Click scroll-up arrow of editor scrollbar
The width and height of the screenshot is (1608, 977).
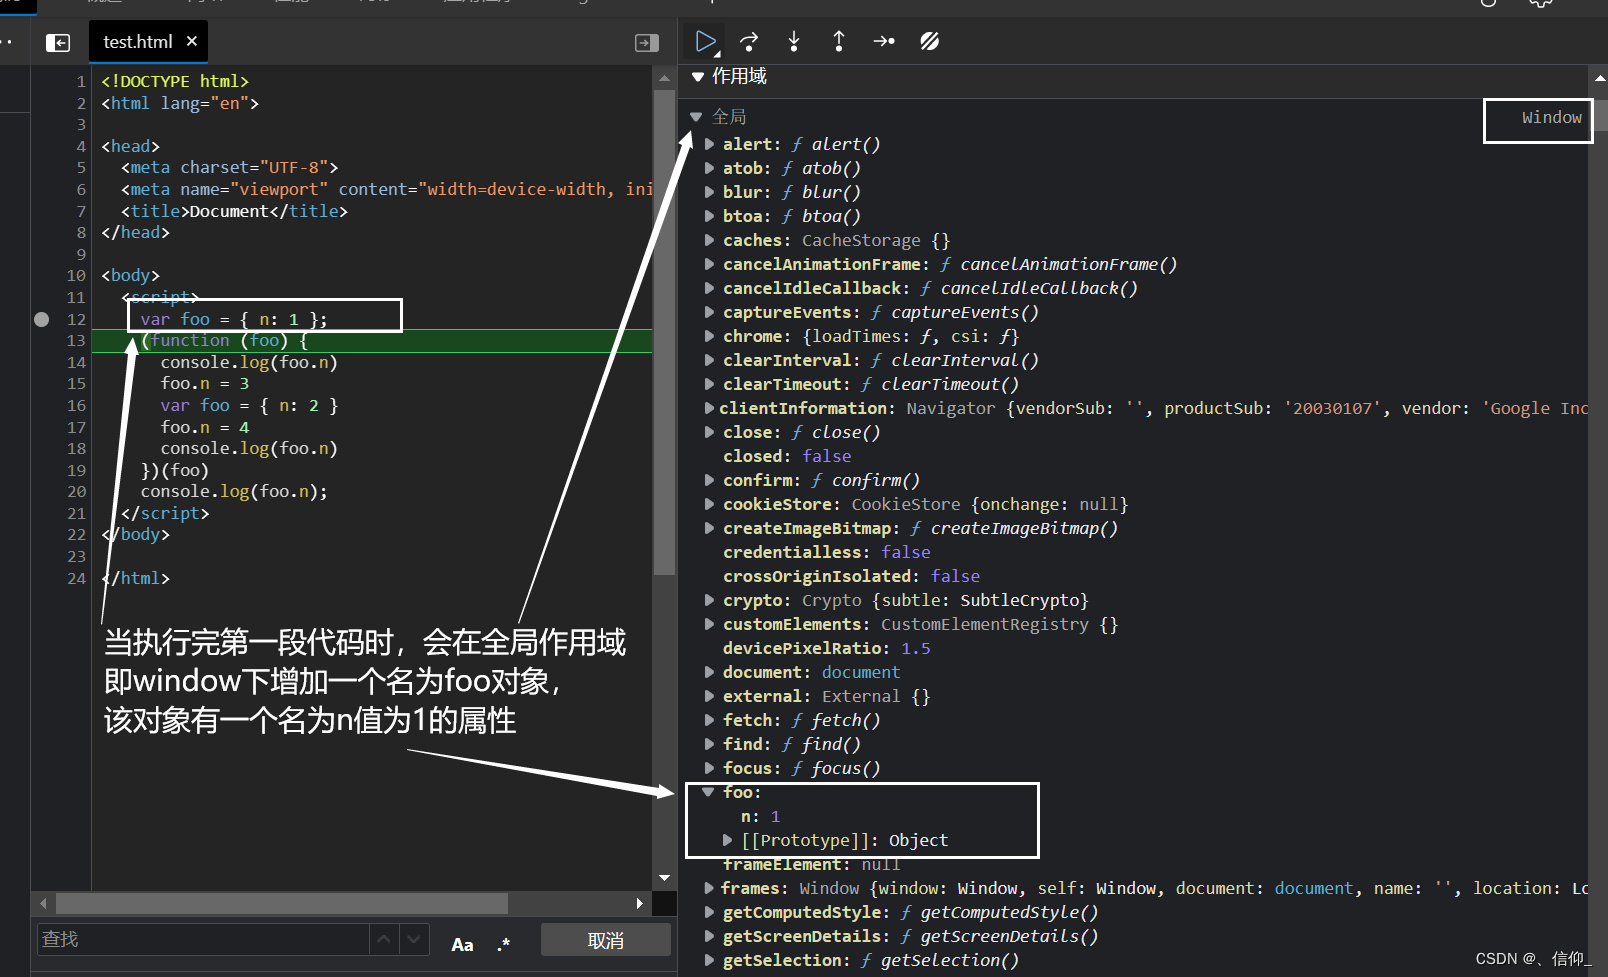(x=664, y=78)
